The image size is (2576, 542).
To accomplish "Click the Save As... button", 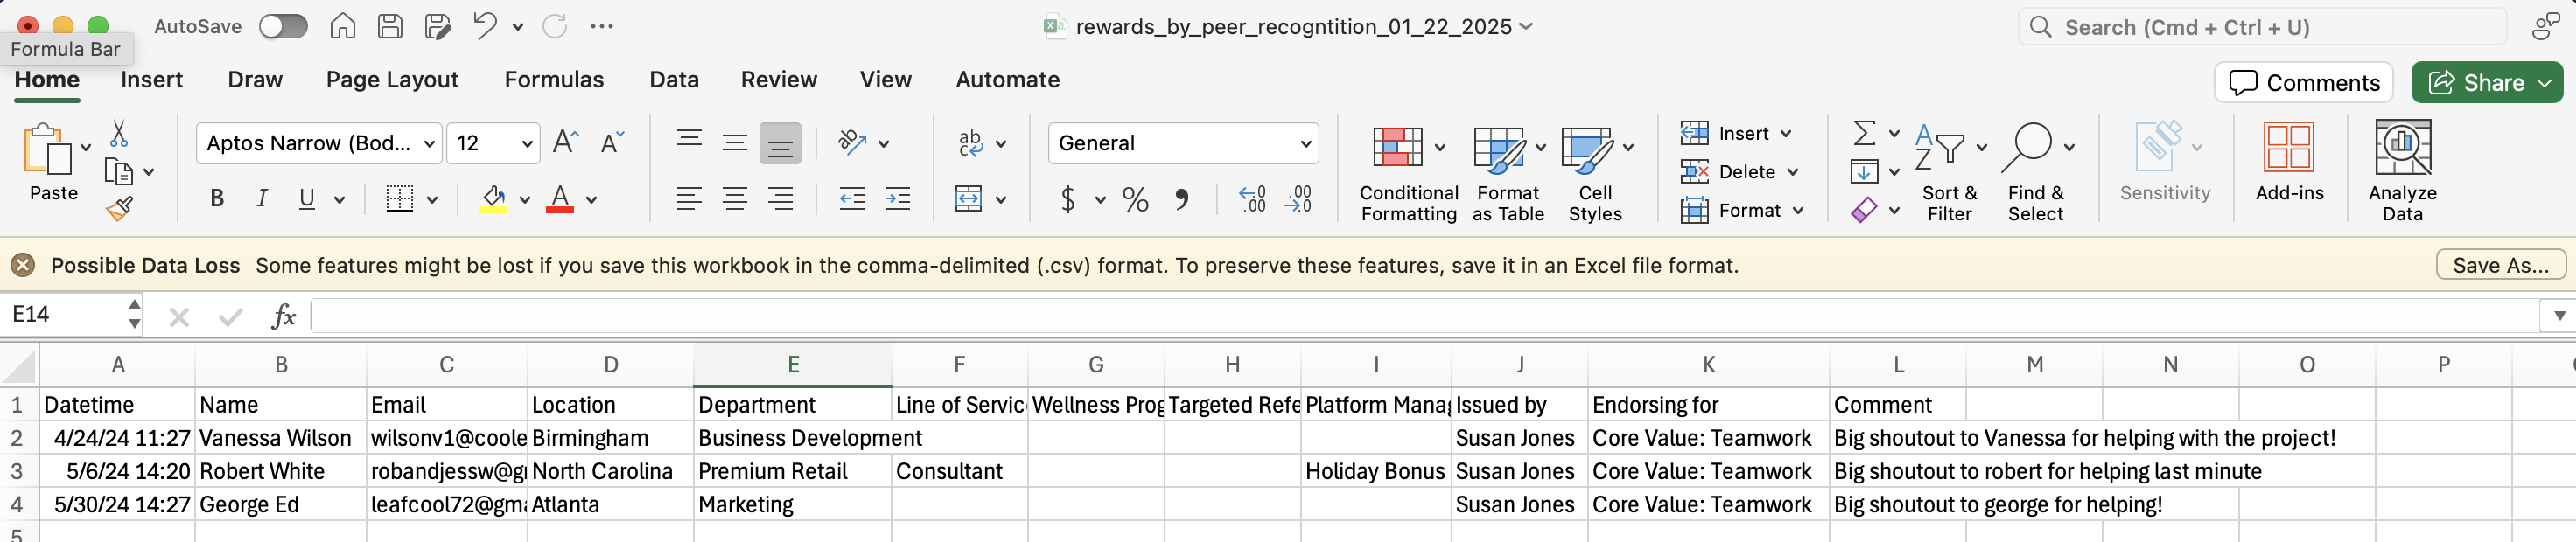I will click(2499, 265).
